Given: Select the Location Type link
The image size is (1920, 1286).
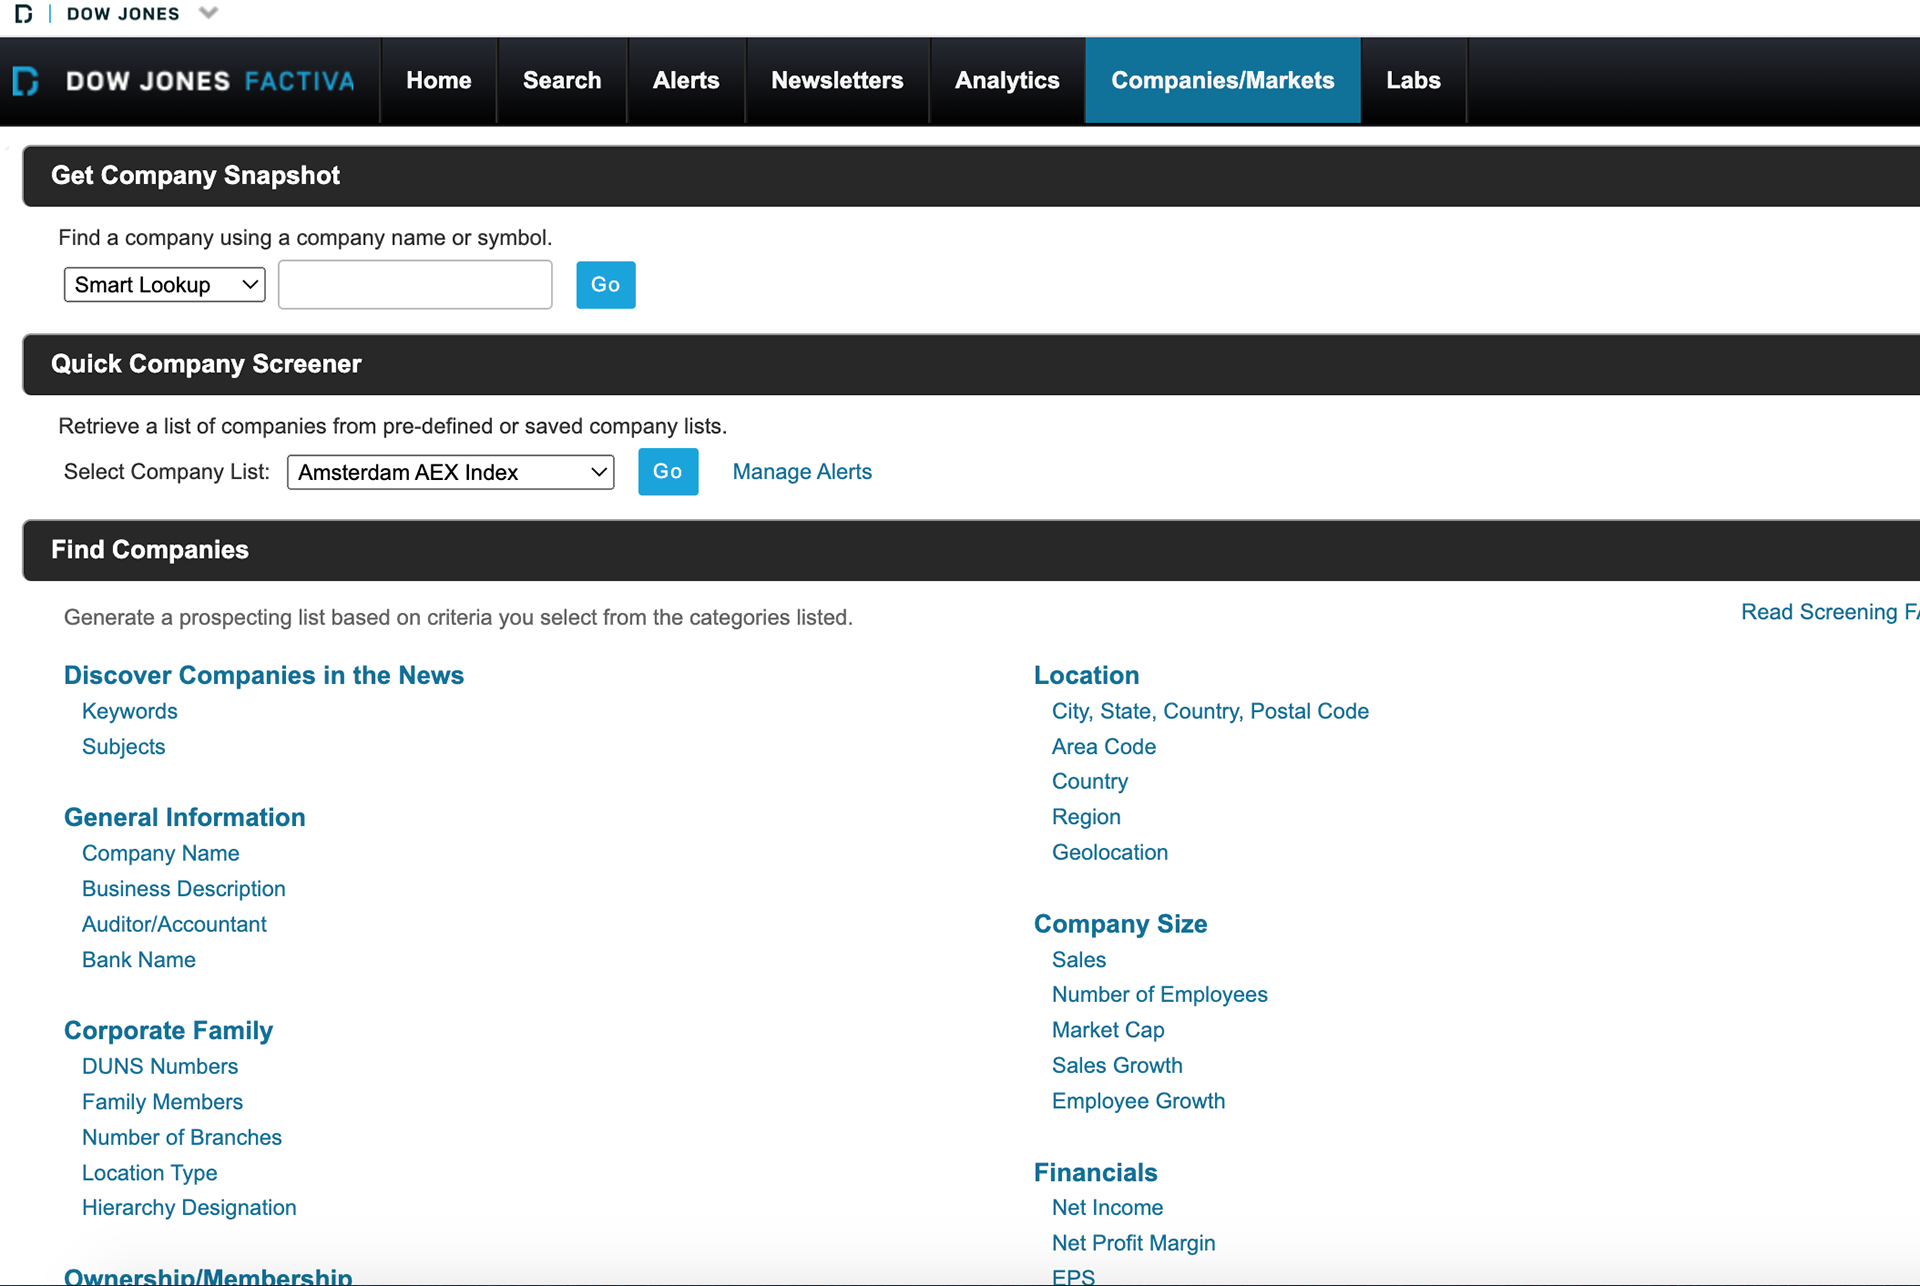Looking at the screenshot, I should click(x=150, y=1173).
